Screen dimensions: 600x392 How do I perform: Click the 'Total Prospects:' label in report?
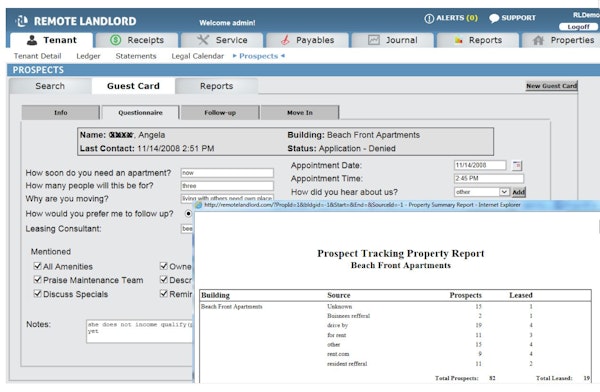457,378
